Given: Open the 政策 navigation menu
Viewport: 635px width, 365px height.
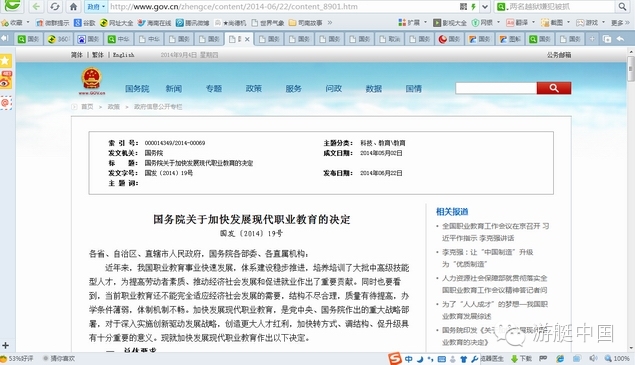Looking at the screenshot, I should coord(254,88).
